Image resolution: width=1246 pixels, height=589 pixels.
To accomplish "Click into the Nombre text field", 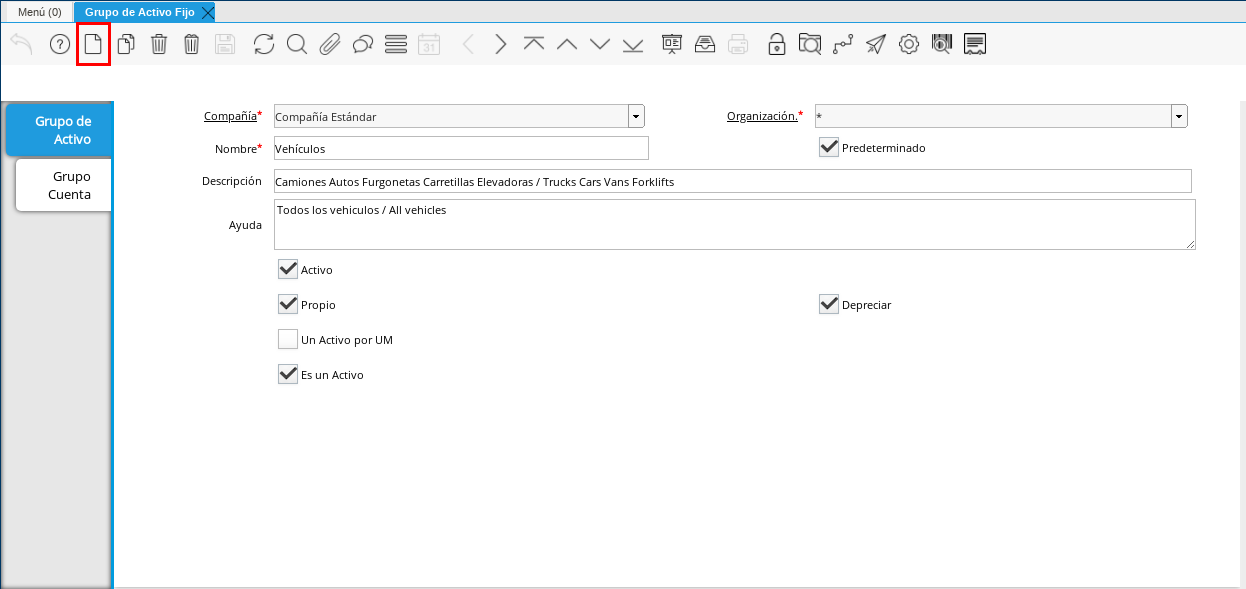I will [x=460, y=149].
